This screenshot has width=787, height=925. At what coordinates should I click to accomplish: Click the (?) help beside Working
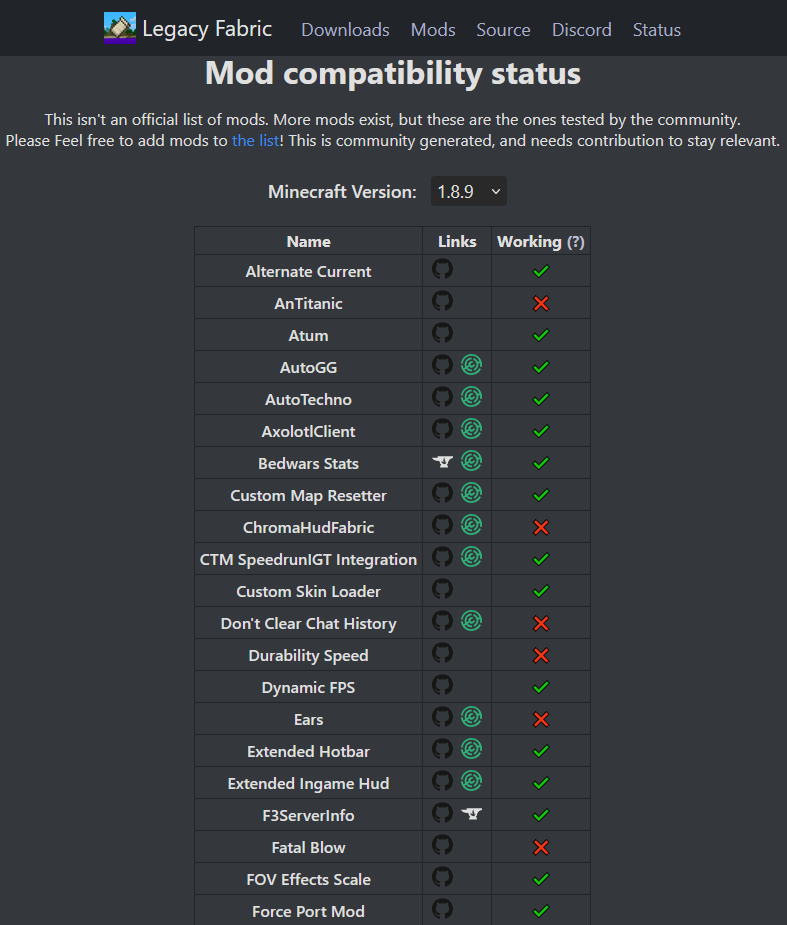[576, 242]
